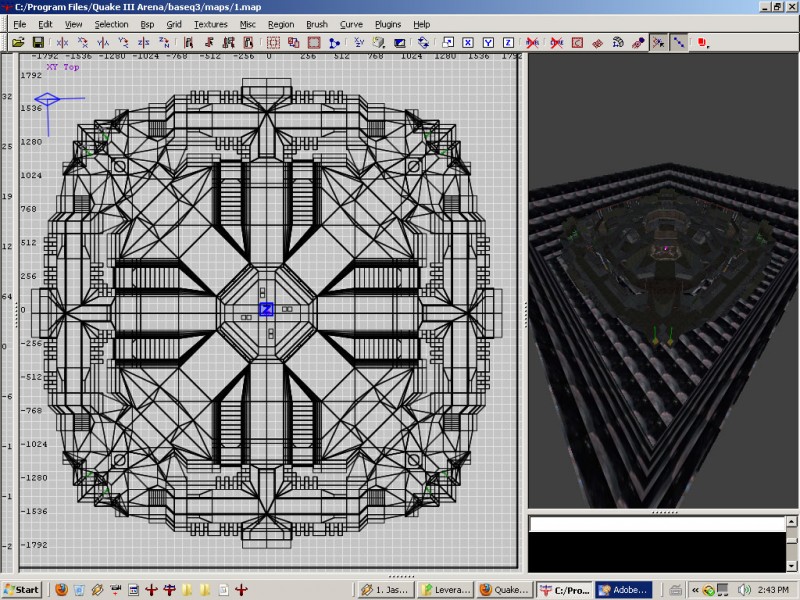The width and height of the screenshot is (800, 600).
Task: Click the texture window scroll up arrow
Action: 791,521
